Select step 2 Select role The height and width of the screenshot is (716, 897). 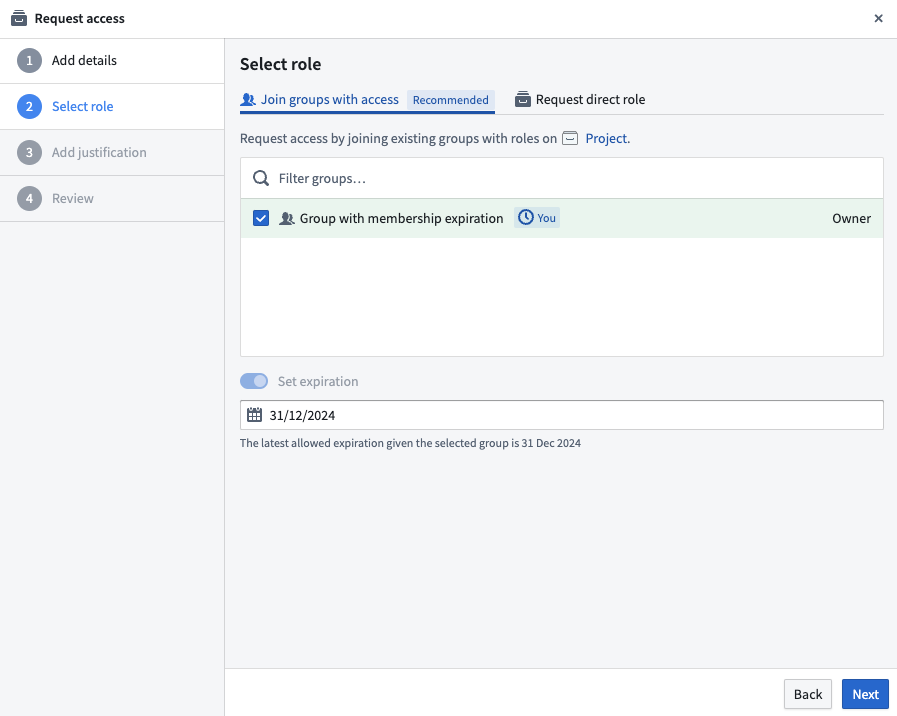pyautogui.click(x=112, y=106)
